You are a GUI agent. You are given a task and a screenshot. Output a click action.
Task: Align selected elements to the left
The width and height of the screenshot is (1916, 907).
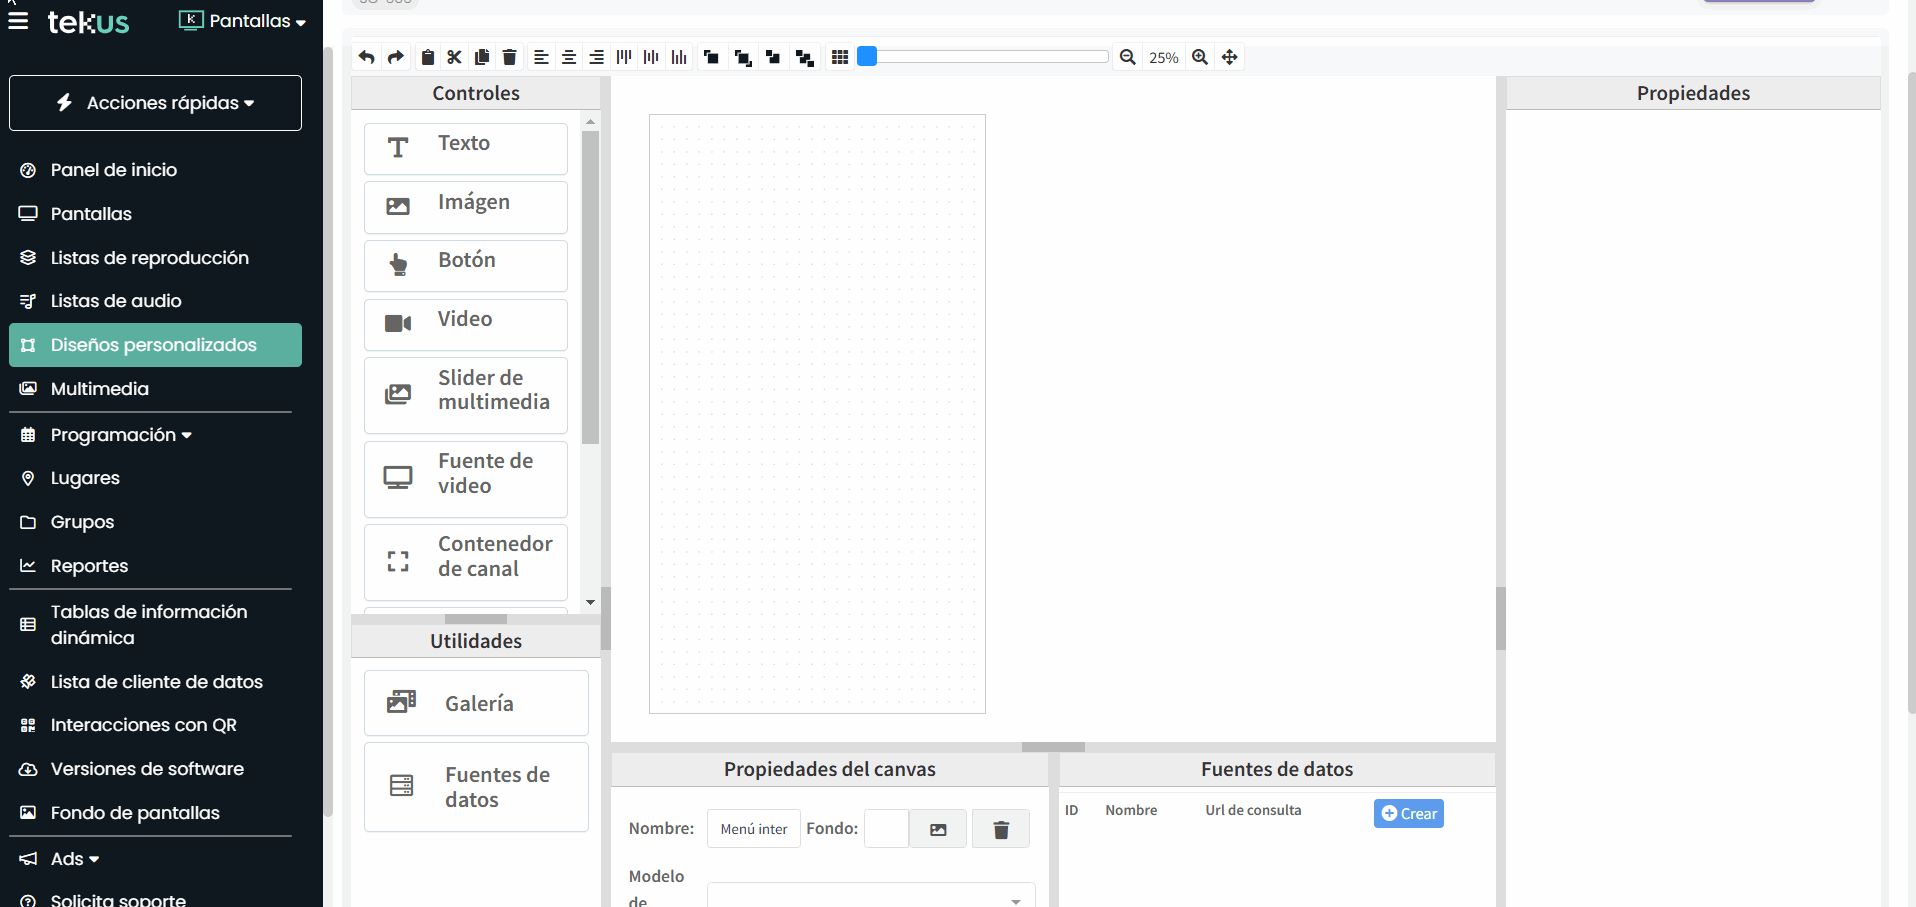541,57
